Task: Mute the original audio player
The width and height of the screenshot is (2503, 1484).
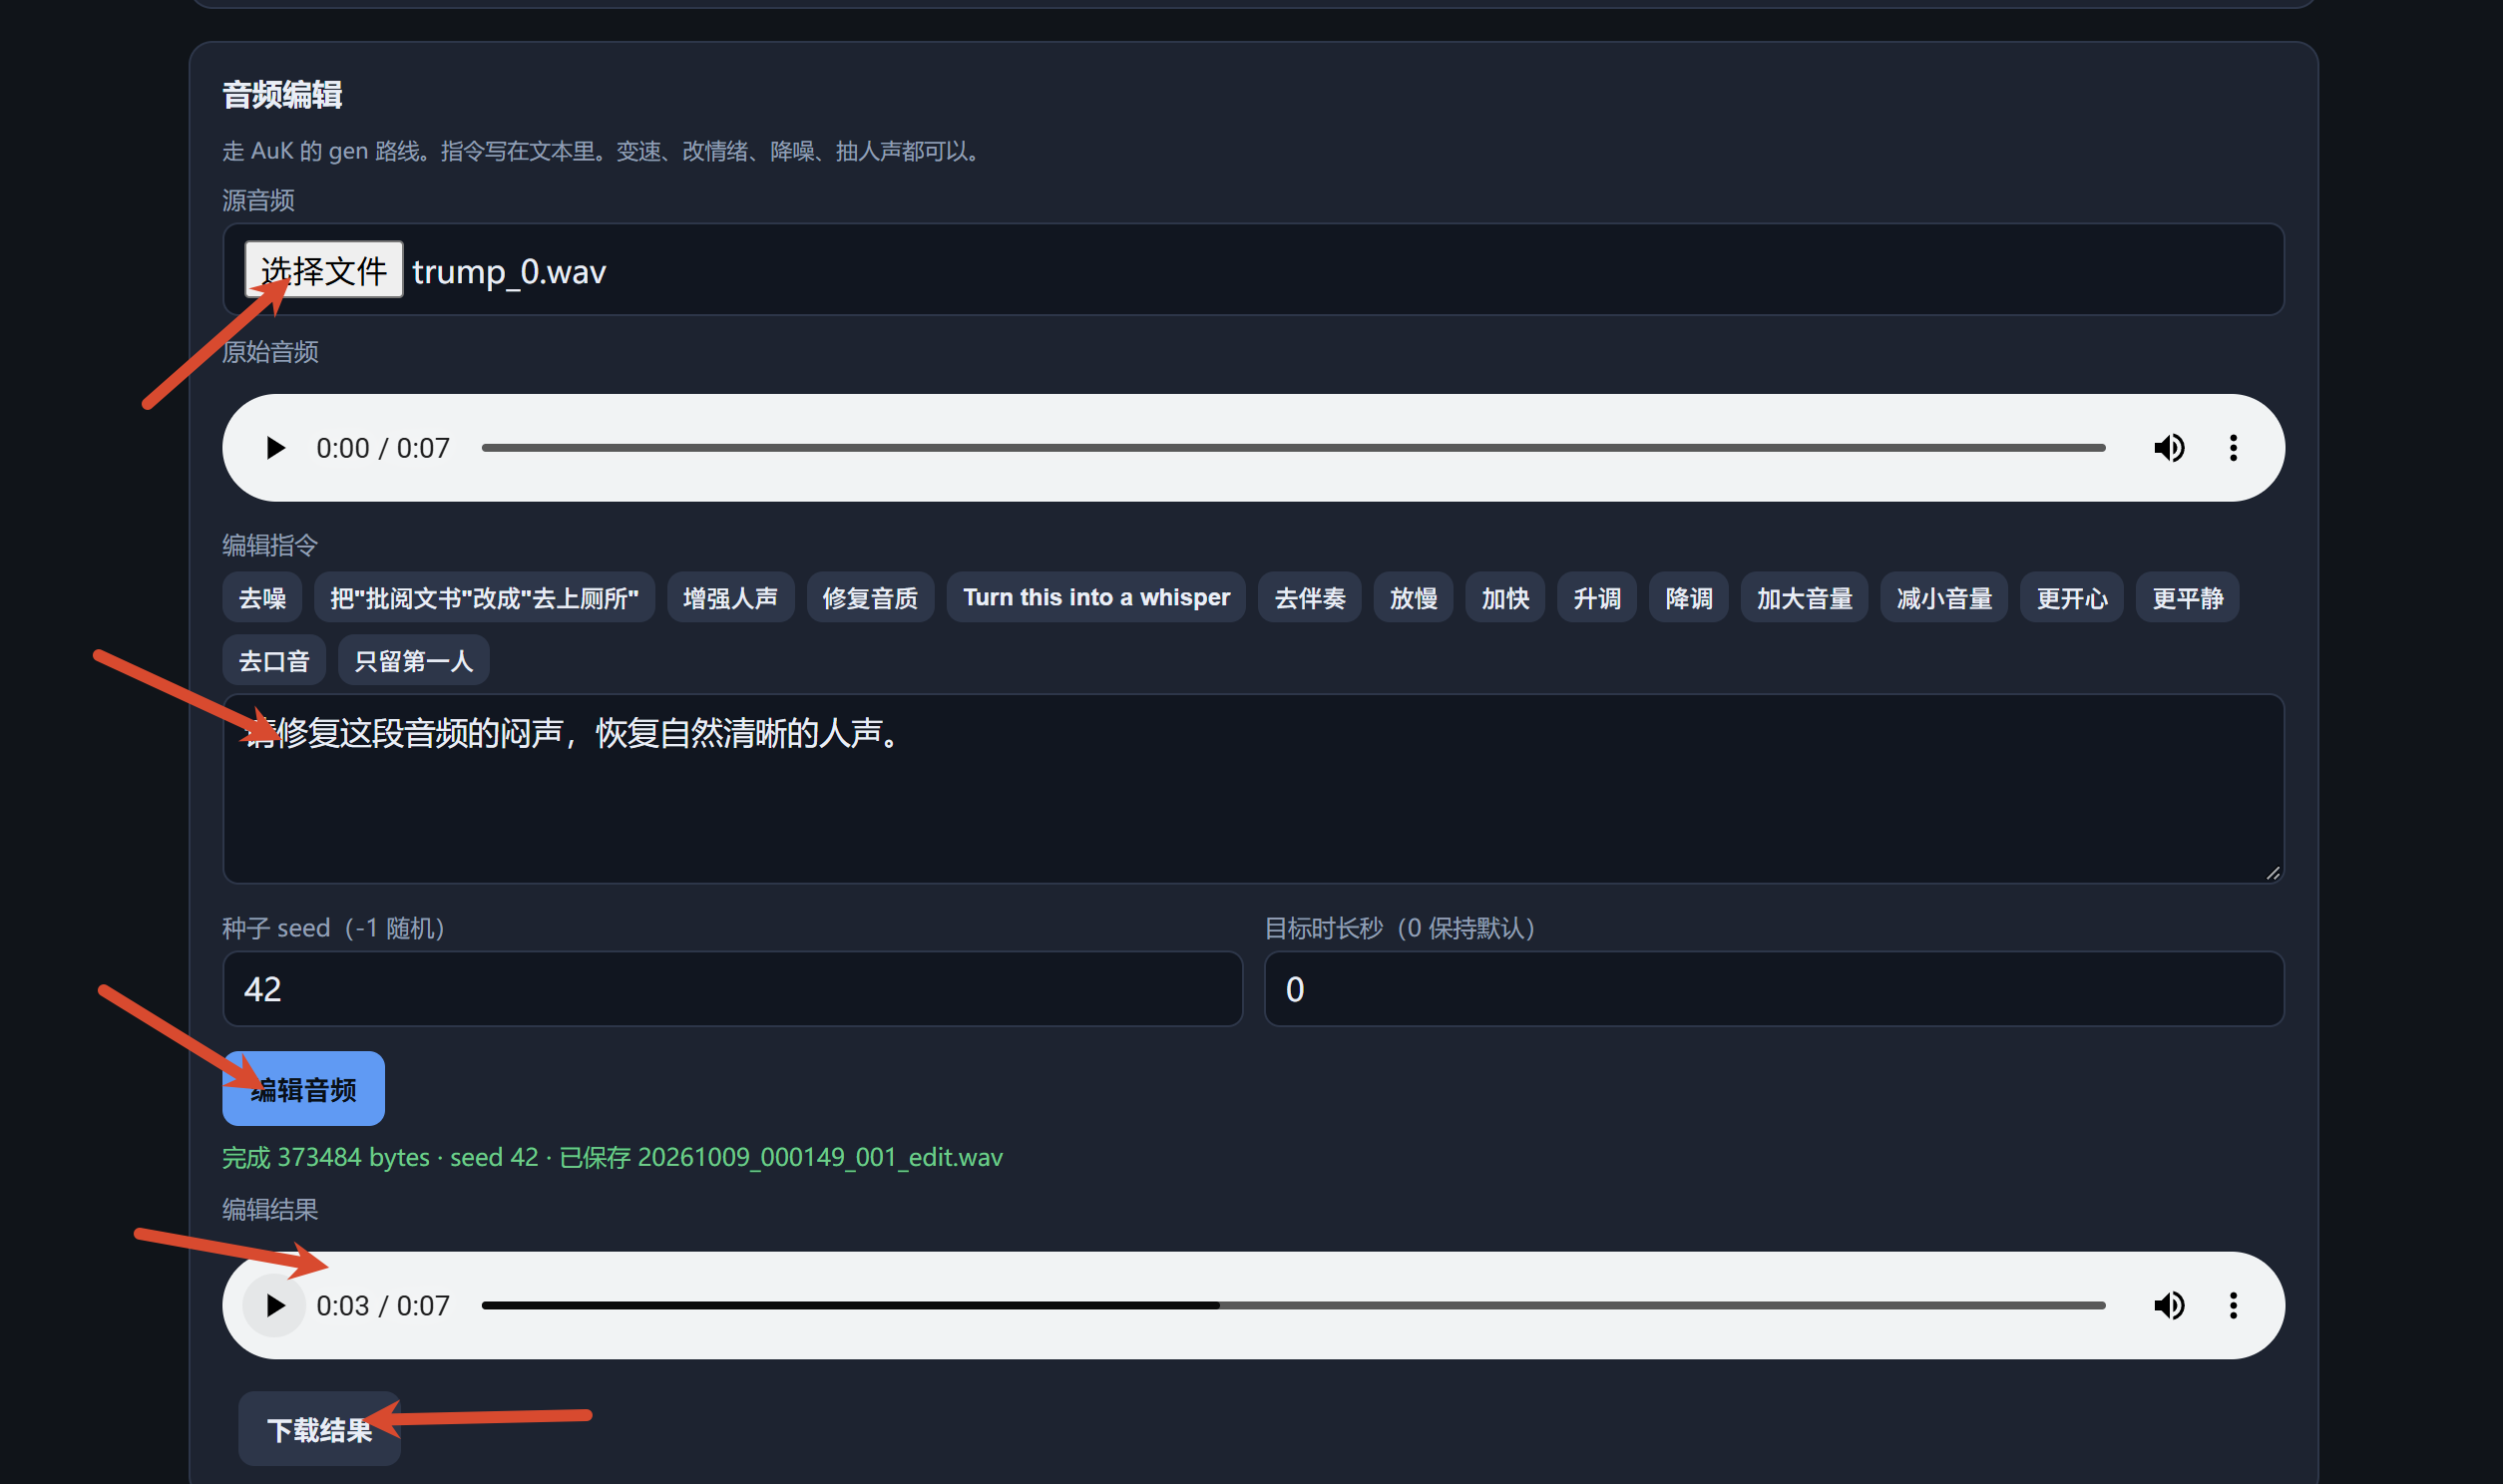Action: [2169, 448]
